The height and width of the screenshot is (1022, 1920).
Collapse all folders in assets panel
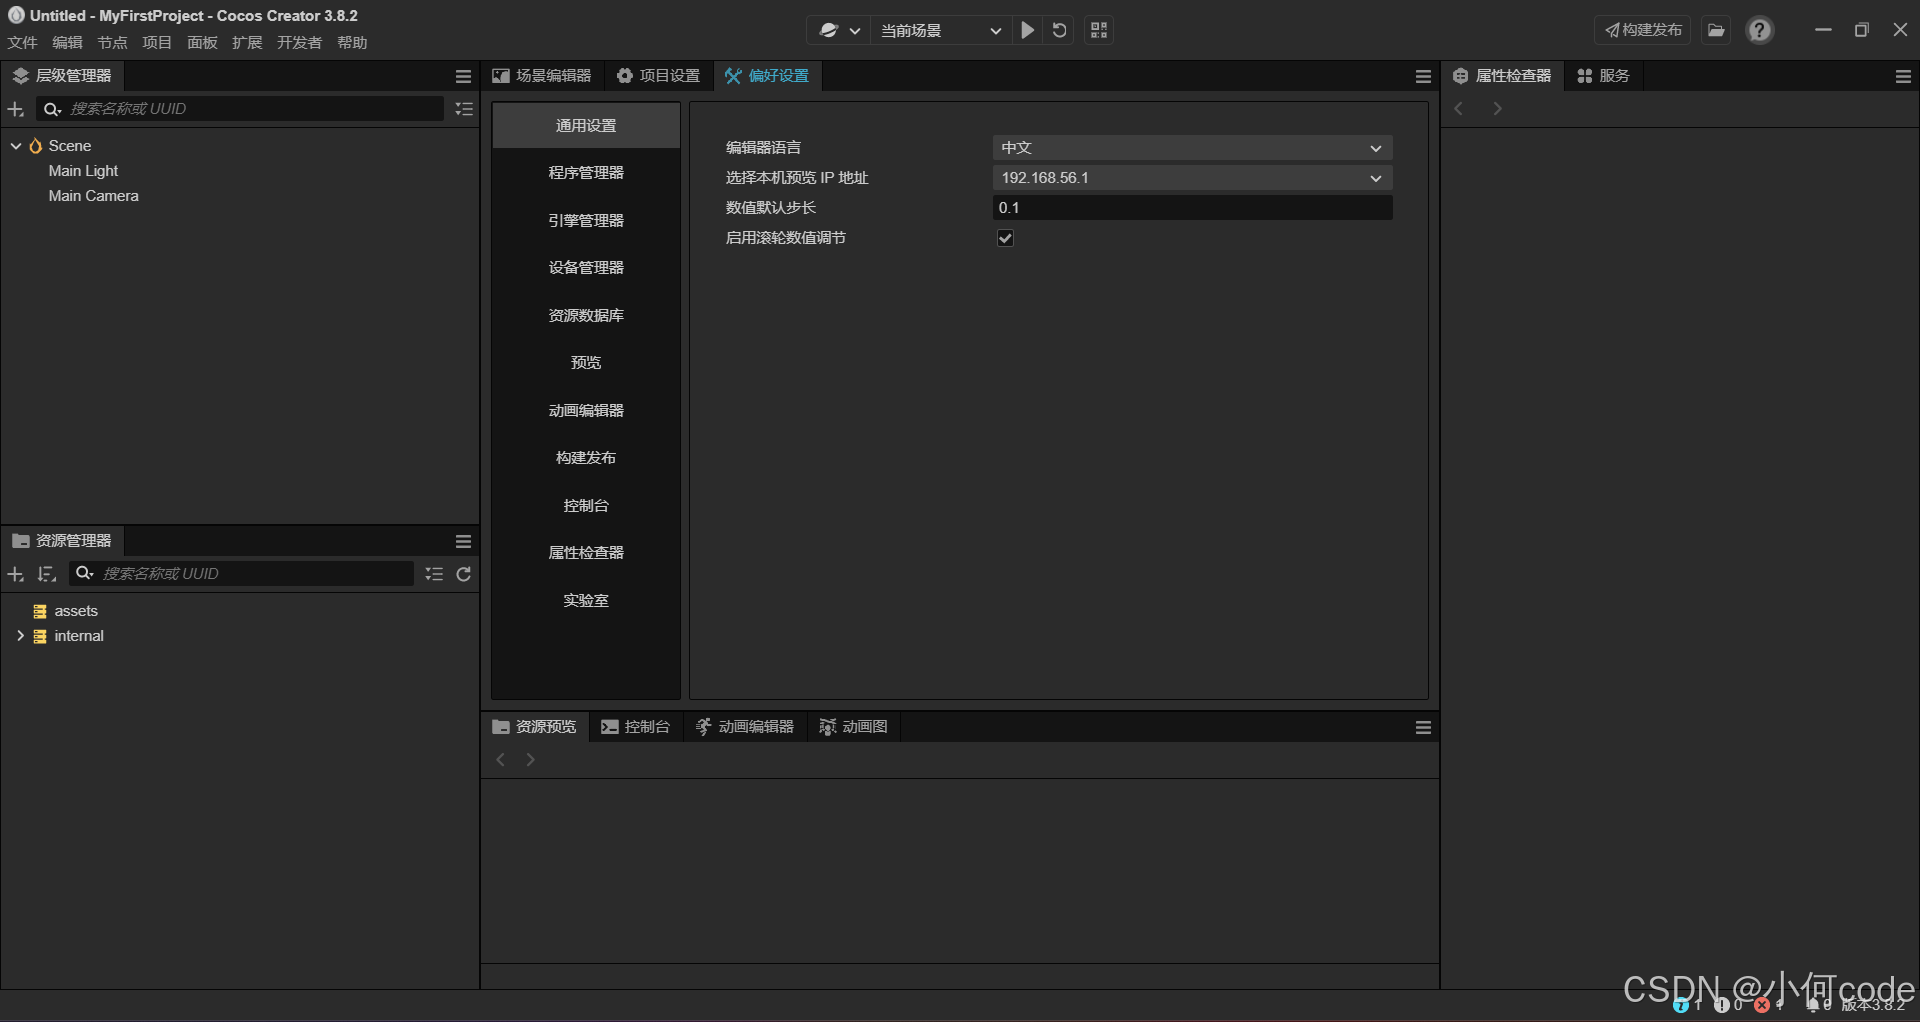[x=434, y=574]
